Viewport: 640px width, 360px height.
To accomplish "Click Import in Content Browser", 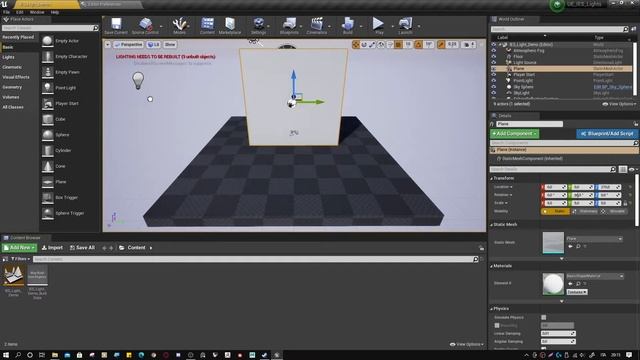I will (52, 248).
